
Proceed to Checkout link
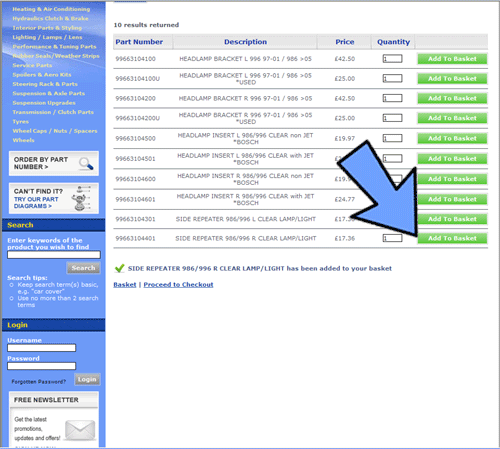pos(178,285)
